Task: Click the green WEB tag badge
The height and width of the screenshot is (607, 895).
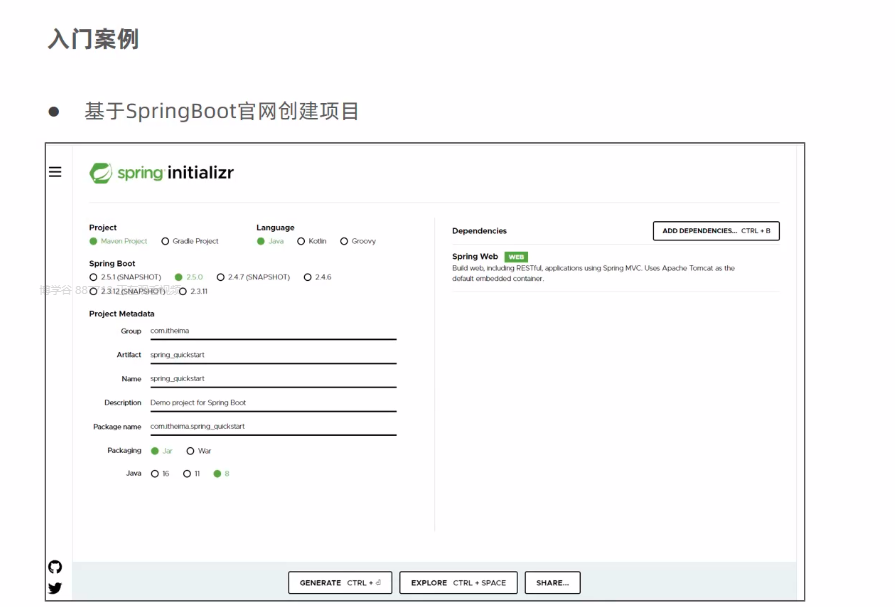Action: point(516,257)
